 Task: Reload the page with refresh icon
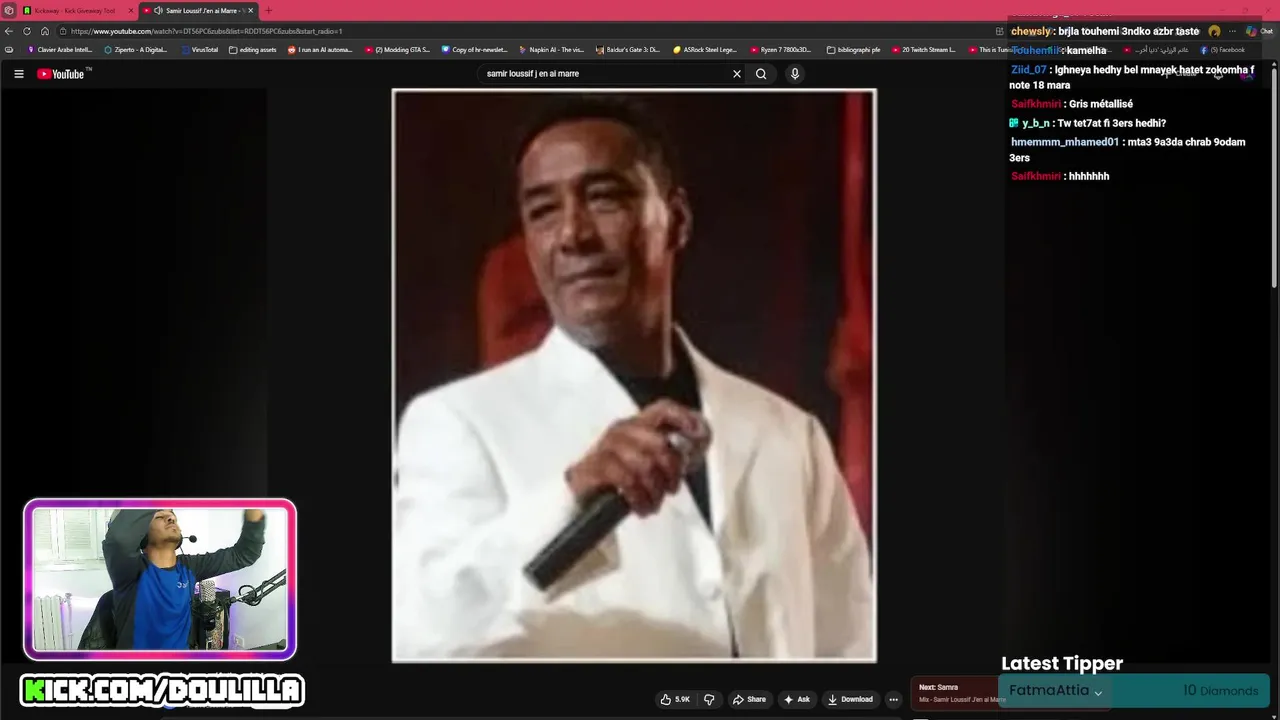tap(27, 31)
